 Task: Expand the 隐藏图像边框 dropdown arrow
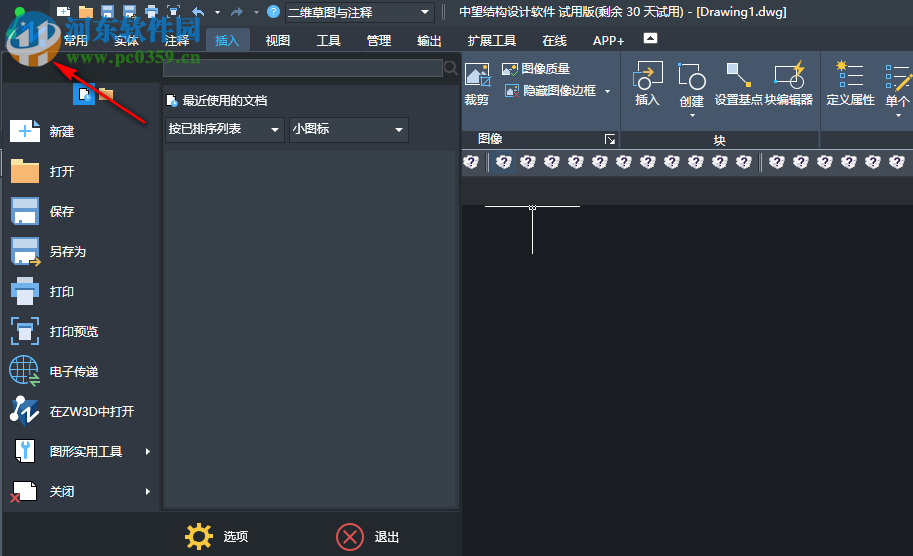[x=607, y=91]
